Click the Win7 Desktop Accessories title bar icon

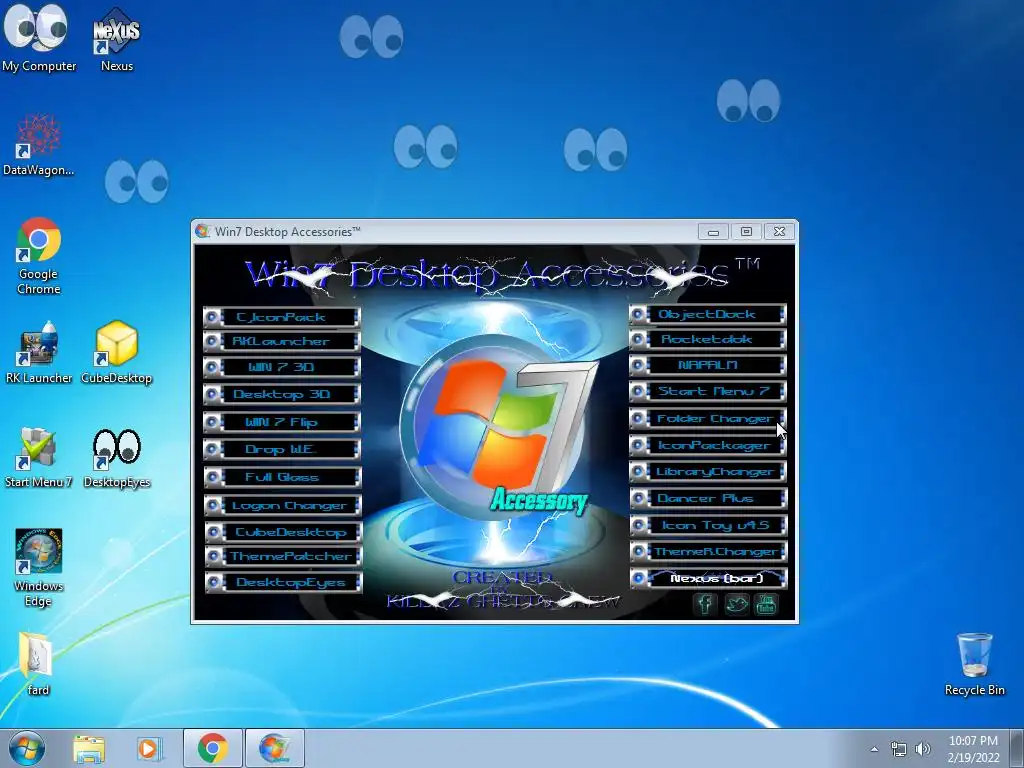203,231
